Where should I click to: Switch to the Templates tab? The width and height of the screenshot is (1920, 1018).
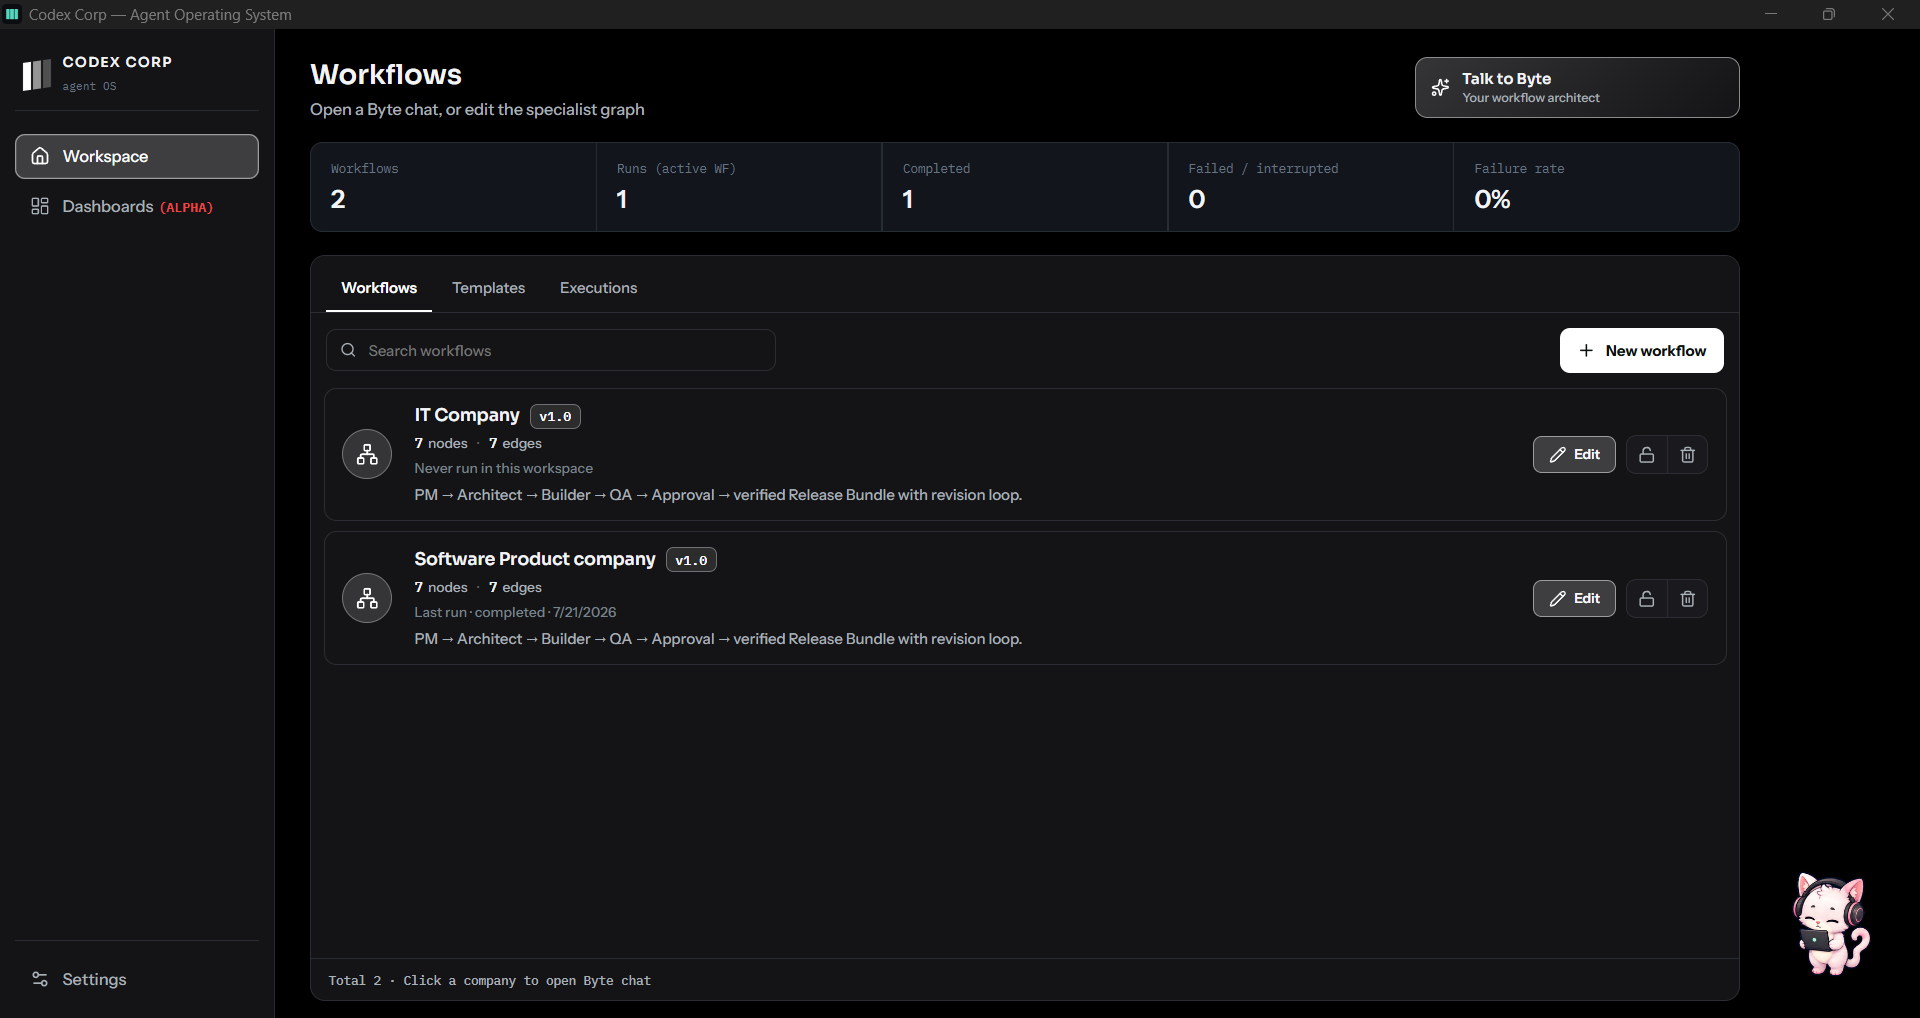point(488,288)
